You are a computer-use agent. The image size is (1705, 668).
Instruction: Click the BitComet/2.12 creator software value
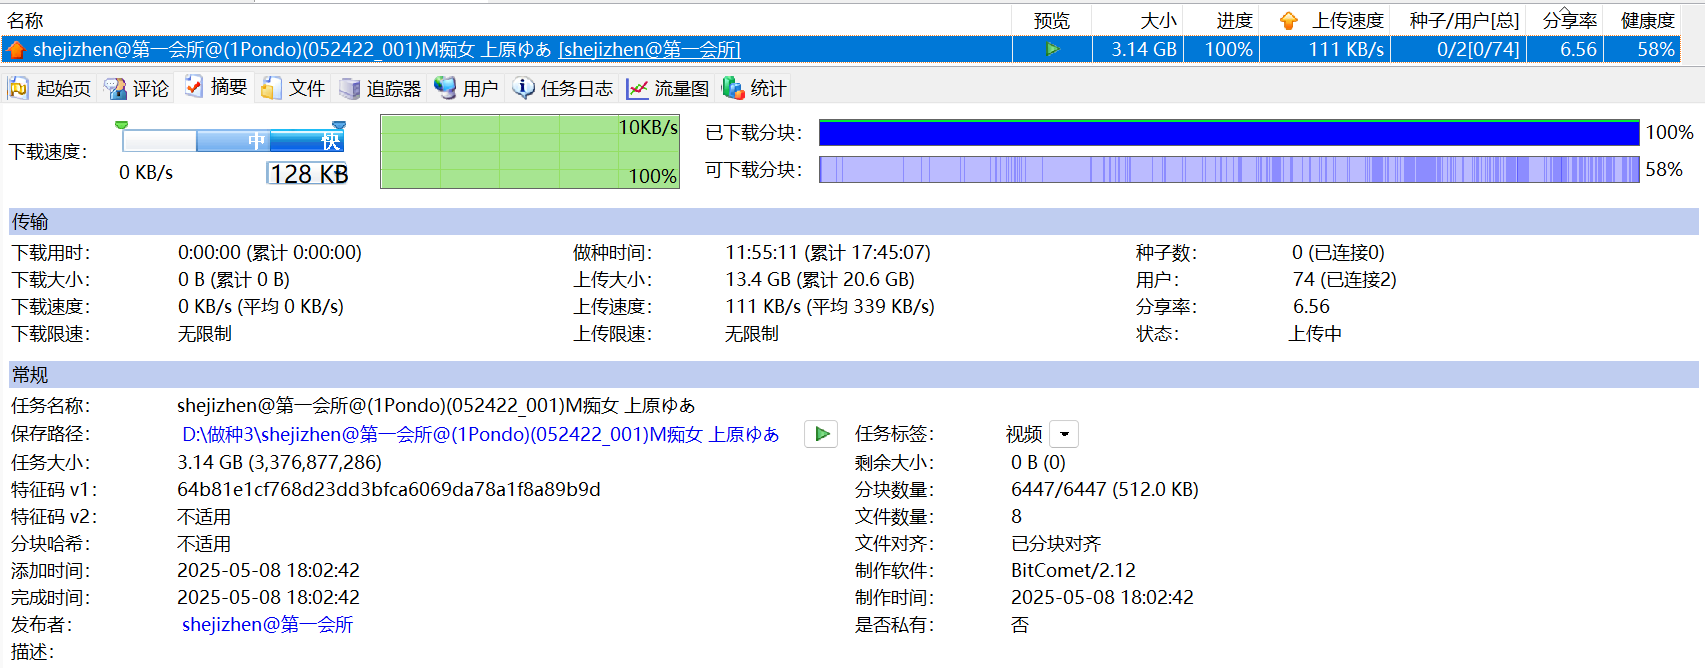click(x=1073, y=571)
